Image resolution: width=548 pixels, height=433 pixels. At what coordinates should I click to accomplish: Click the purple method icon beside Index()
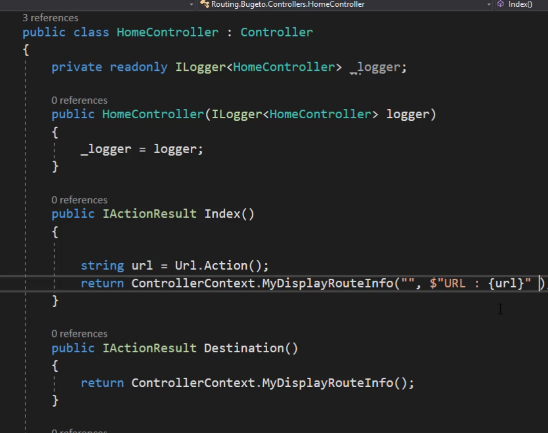point(501,4)
